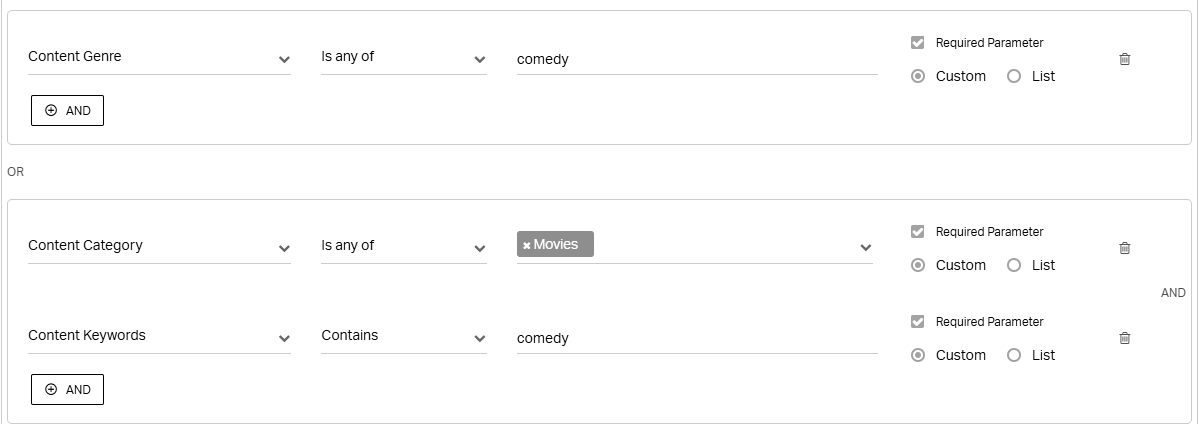Screen dimensions: 1199x424
Task: Open the Content Category parameter dropdown
Action: click(x=159, y=246)
